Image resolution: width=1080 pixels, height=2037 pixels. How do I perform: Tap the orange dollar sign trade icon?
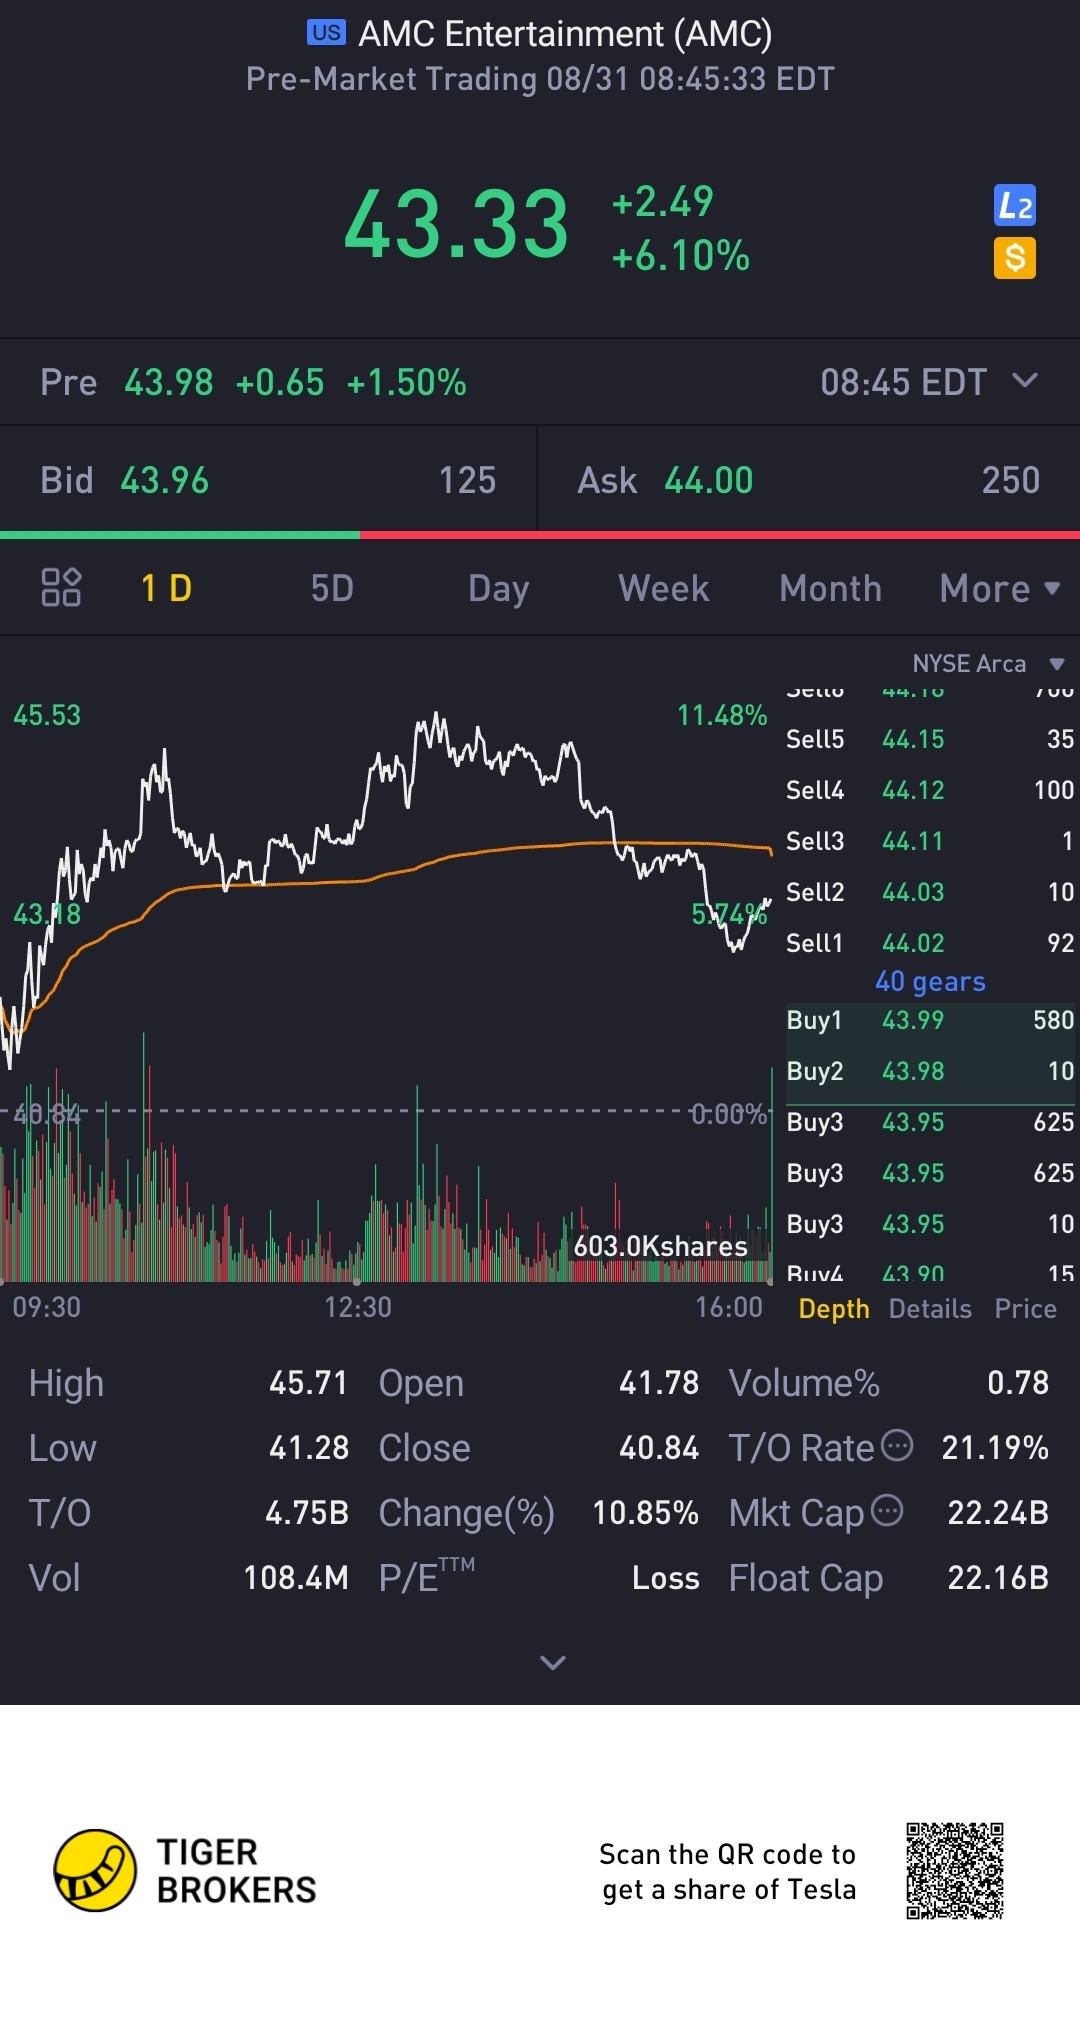click(x=1015, y=258)
